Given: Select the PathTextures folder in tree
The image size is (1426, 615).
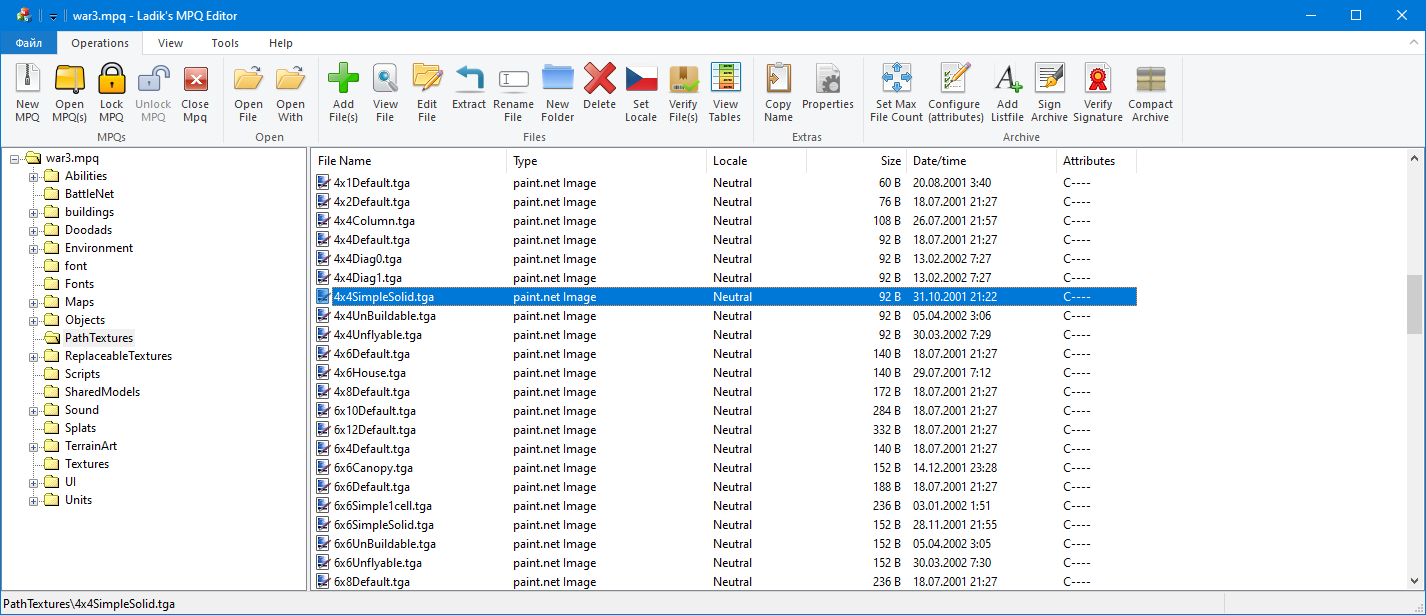Looking at the screenshot, I should [x=99, y=338].
